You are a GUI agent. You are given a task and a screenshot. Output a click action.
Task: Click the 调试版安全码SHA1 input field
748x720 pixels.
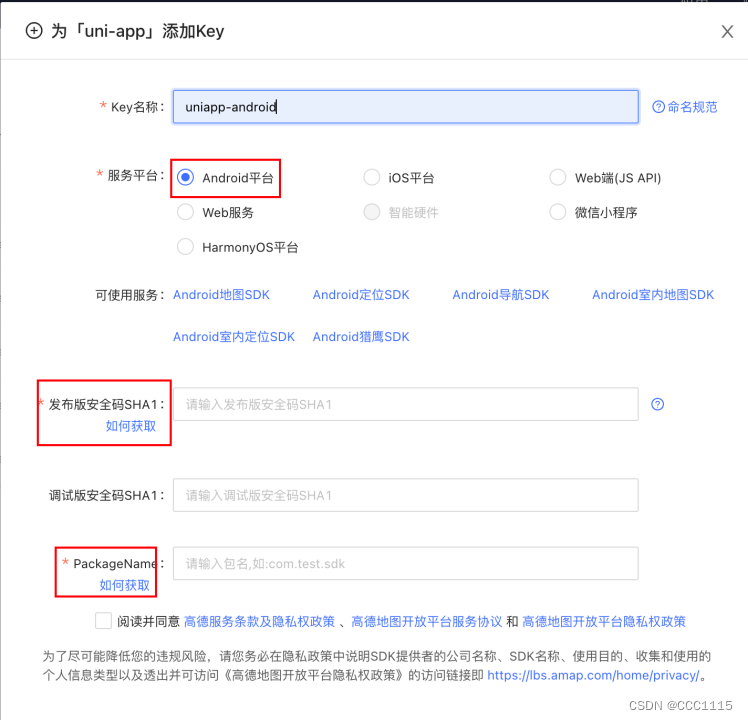pos(405,495)
